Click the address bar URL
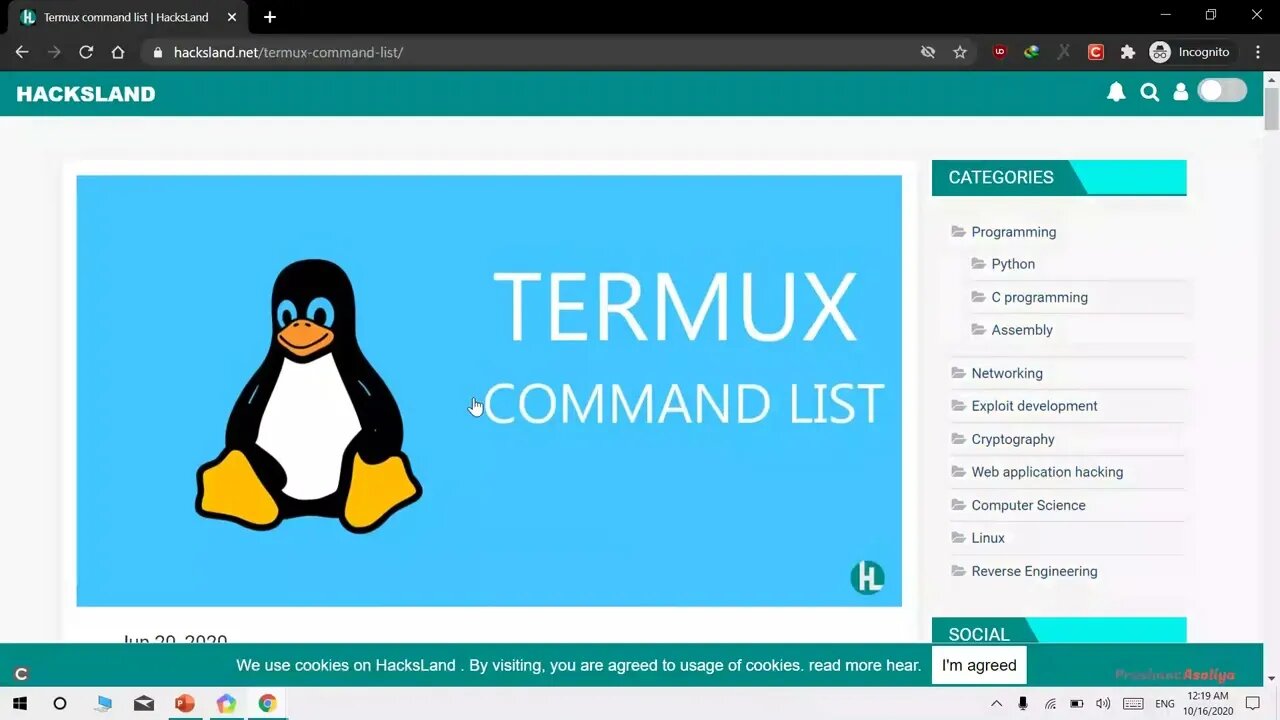 [288, 52]
